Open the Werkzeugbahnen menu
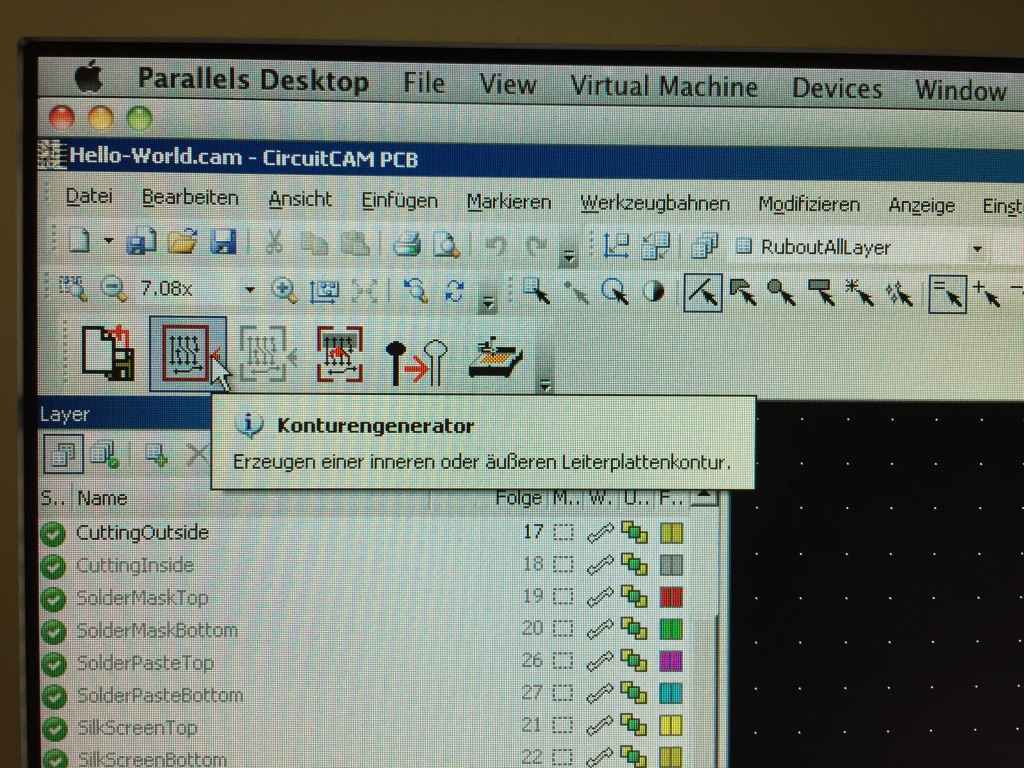Screen dimensions: 1024x768 (x=655, y=204)
